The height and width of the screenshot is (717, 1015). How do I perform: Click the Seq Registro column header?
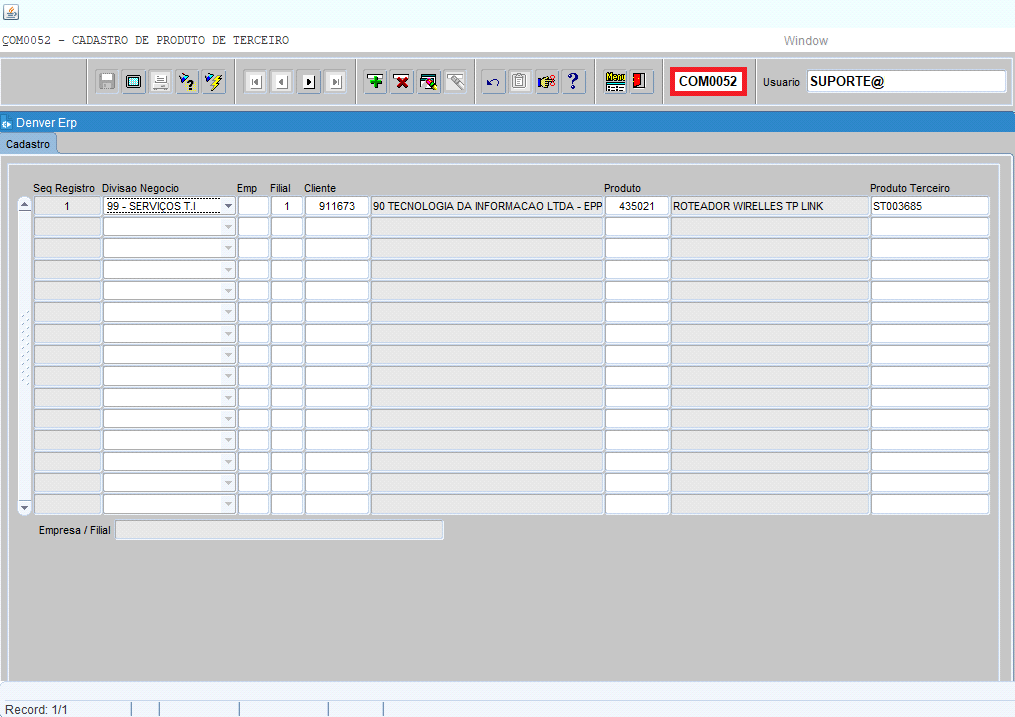63,188
